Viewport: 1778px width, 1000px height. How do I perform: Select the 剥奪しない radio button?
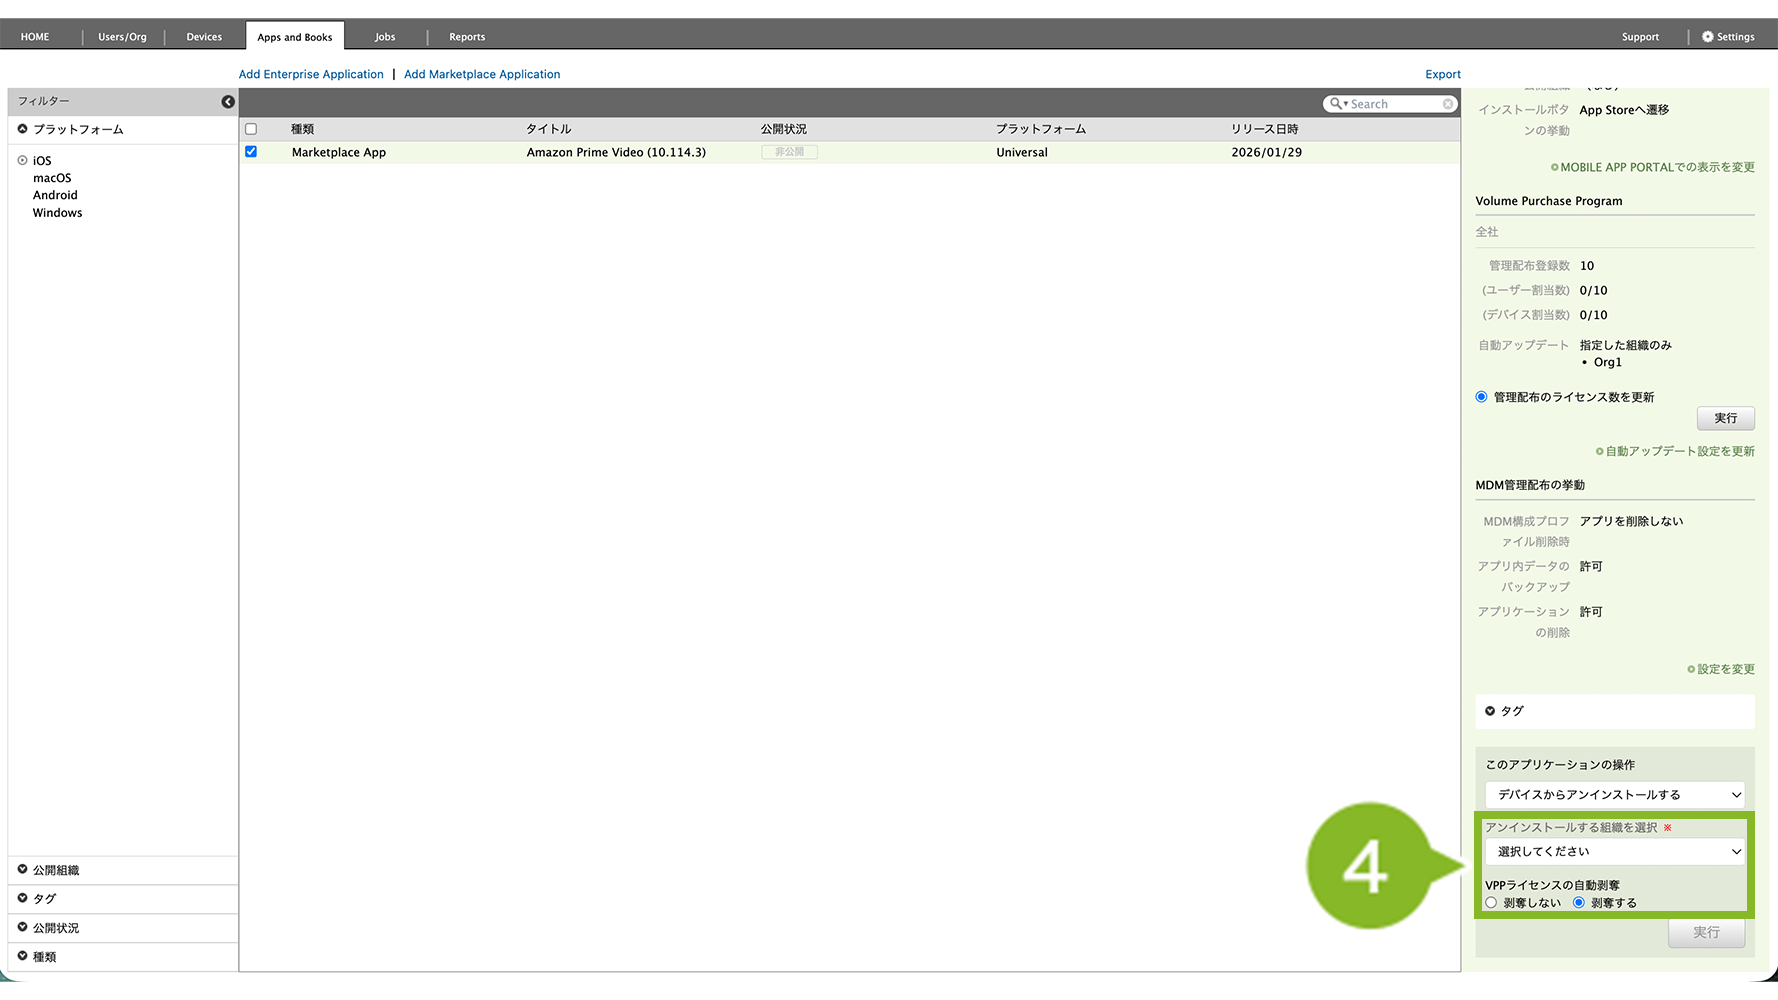(1491, 903)
